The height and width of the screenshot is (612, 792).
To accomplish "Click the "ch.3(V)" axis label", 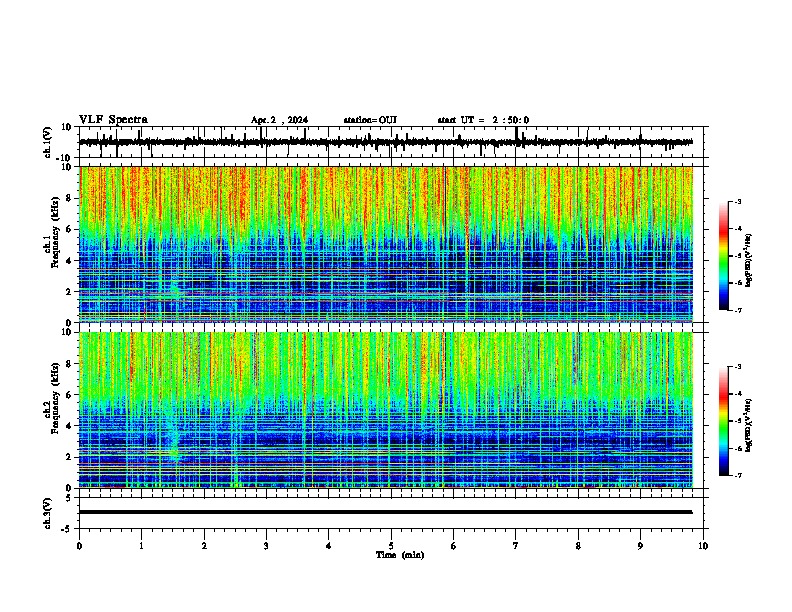I will pos(48,513).
